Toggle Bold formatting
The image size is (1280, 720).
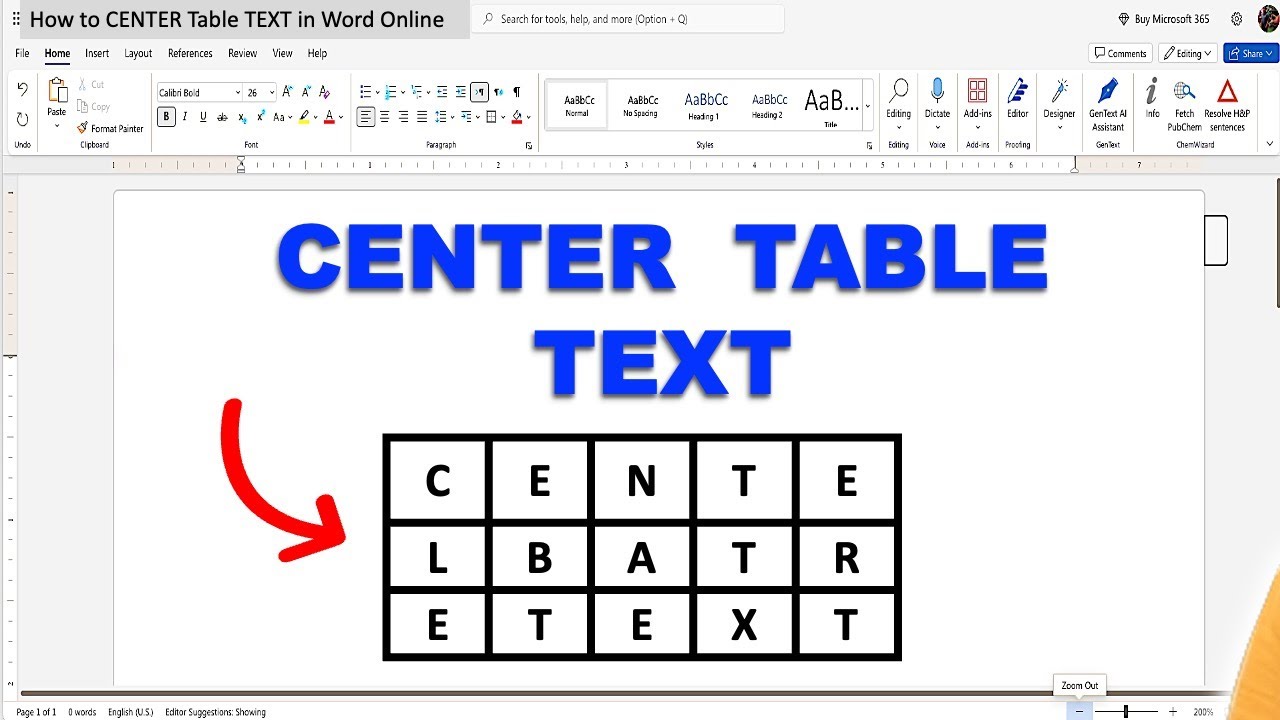point(166,117)
